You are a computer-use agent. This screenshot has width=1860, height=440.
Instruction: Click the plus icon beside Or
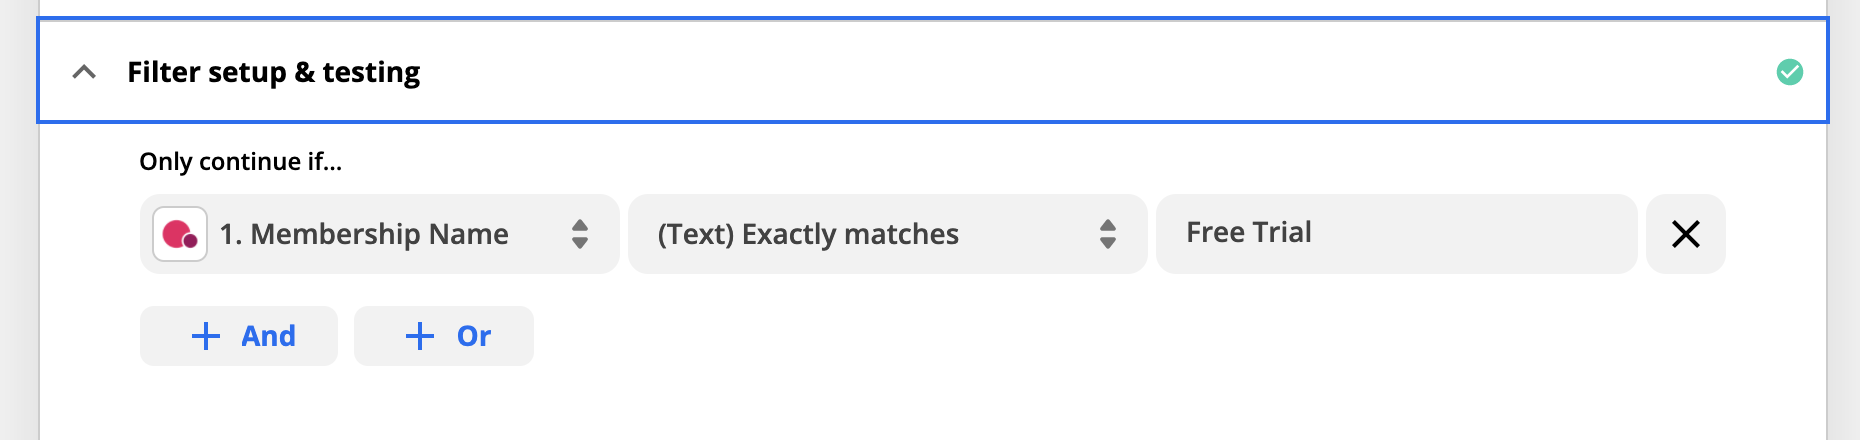pyautogui.click(x=419, y=336)
